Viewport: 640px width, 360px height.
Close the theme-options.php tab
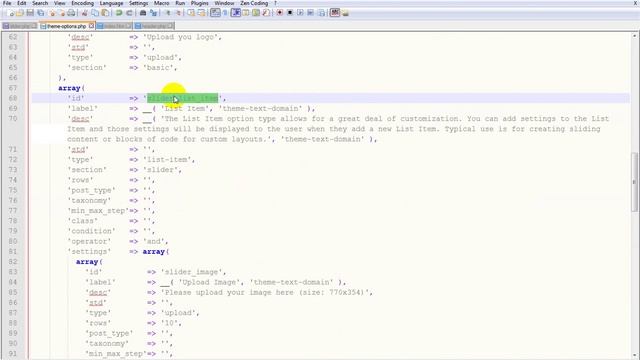click(91, 26)
